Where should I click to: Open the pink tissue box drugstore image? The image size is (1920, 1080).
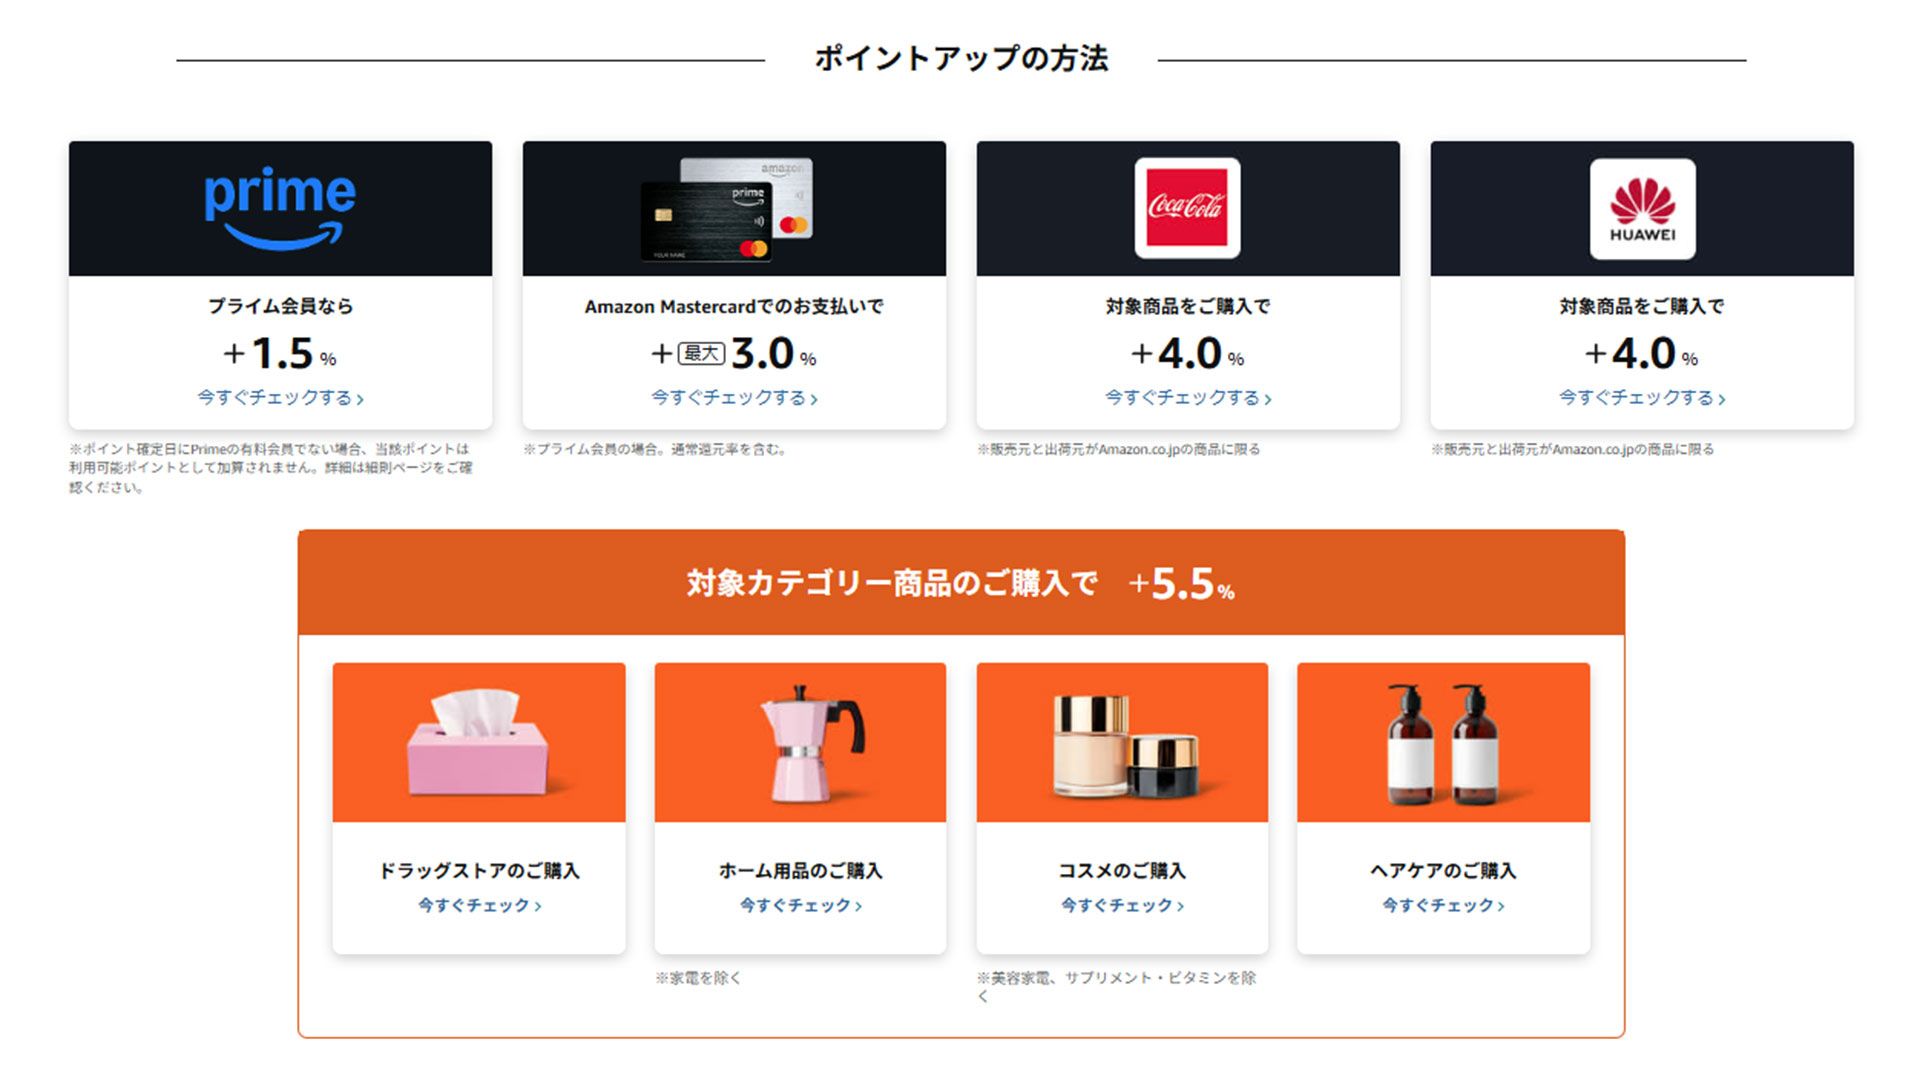pos(479,742)
